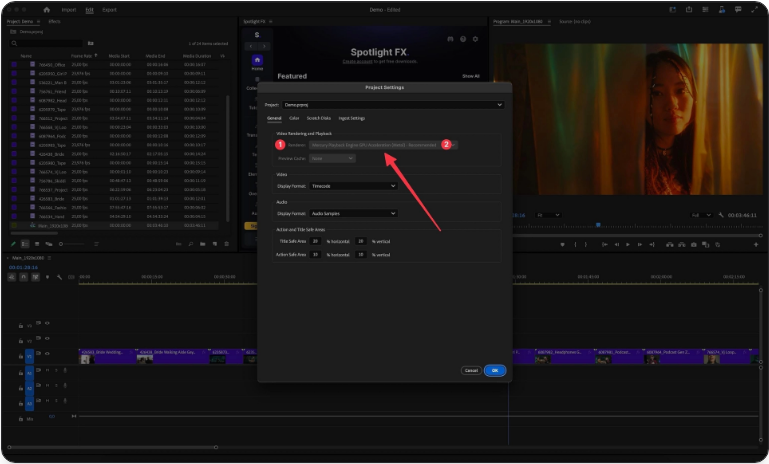Click the New Bin folder icon in Project panel
The width and height of the screenshot is (769, 464).
click(x=90, y=44)
